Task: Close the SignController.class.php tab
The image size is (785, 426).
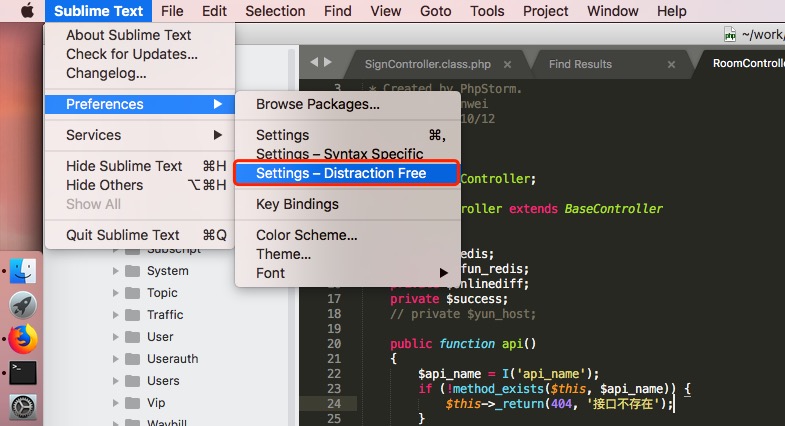Action: (507, 65)
